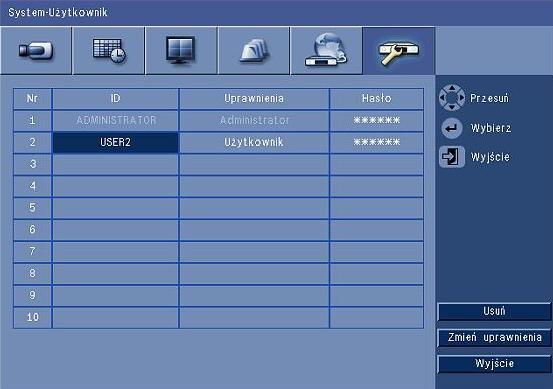Click the Hasło column header
This screenshot has width=553, height=389.
[377, 98]
